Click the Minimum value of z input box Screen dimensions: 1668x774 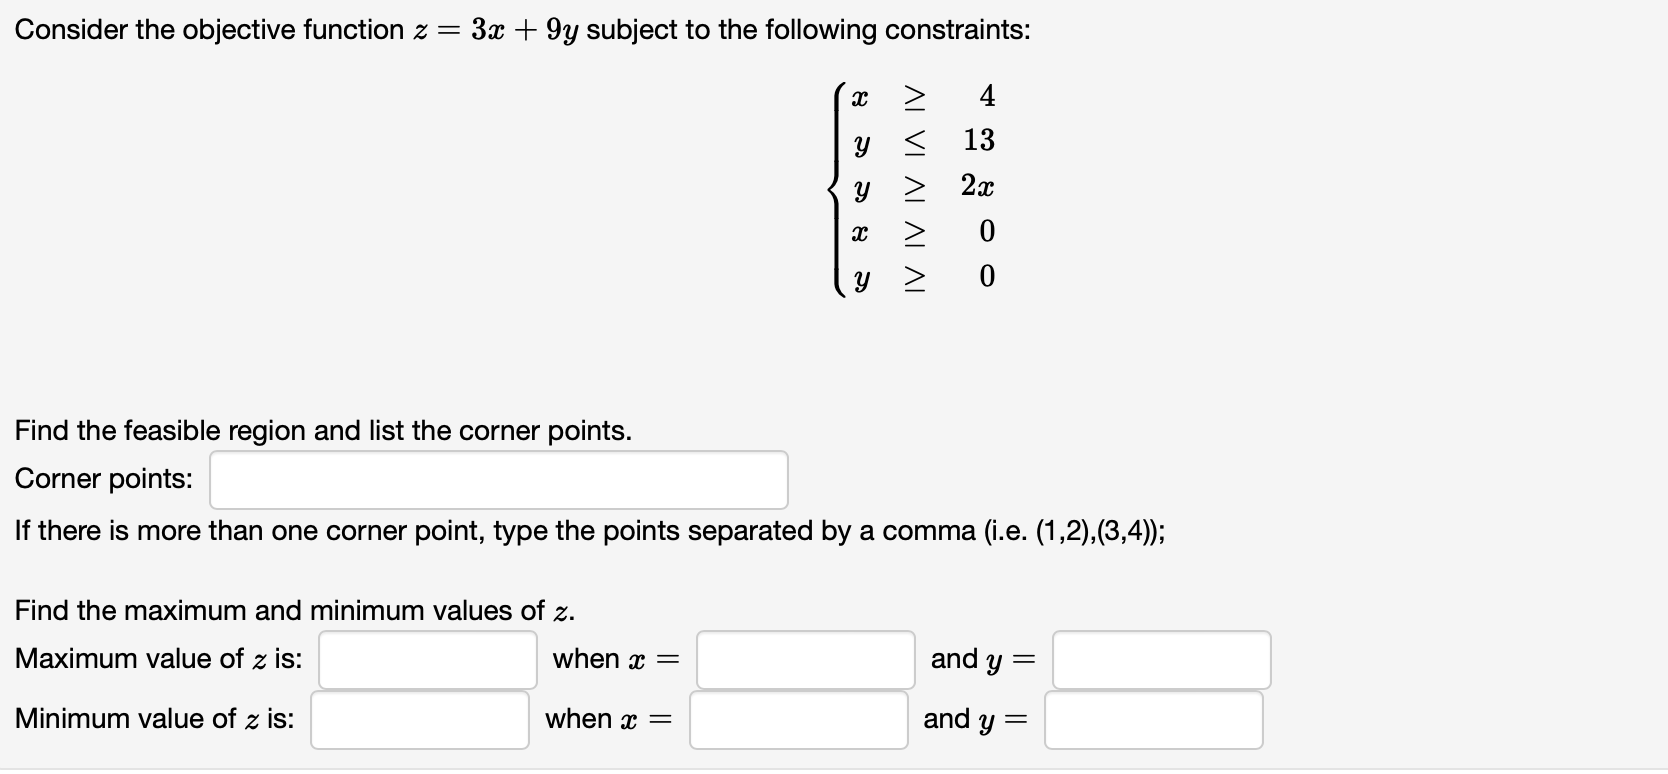point(419,719)
